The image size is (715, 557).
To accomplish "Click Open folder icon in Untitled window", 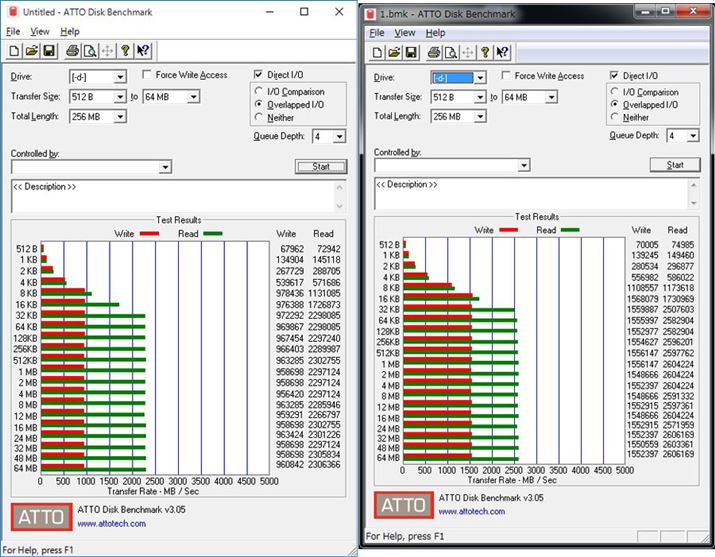I will tap(31, 50).
